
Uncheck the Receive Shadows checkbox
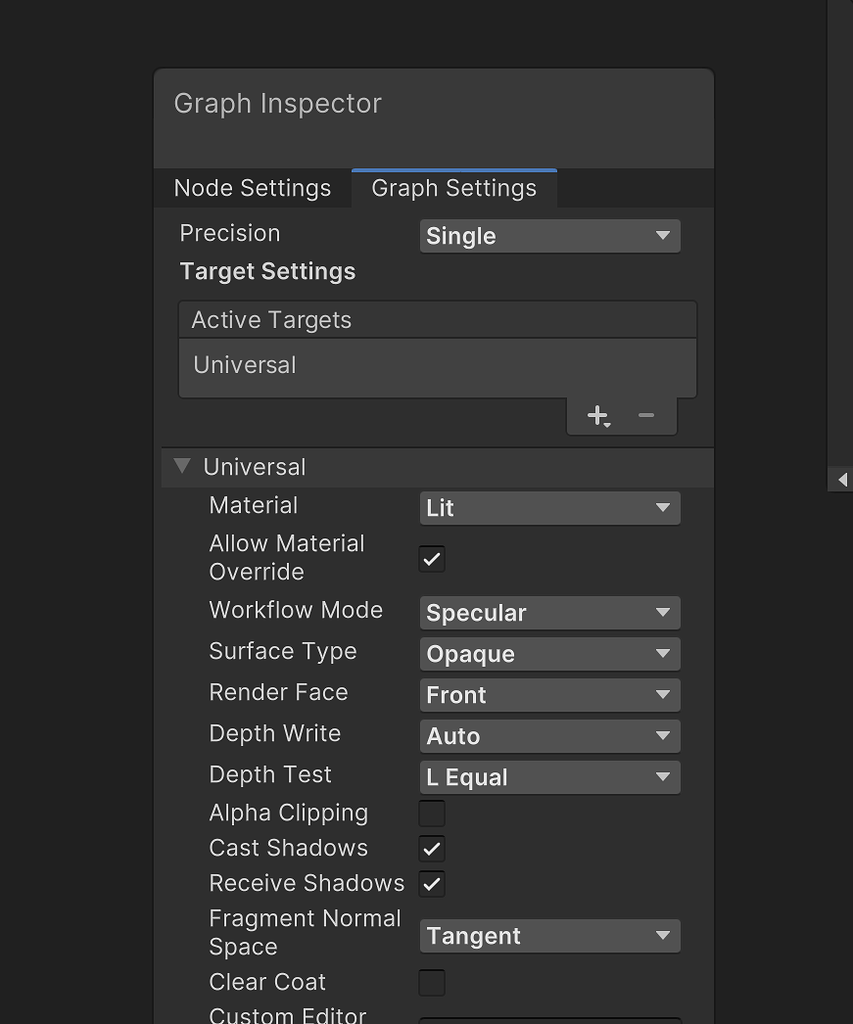[432, 884]
